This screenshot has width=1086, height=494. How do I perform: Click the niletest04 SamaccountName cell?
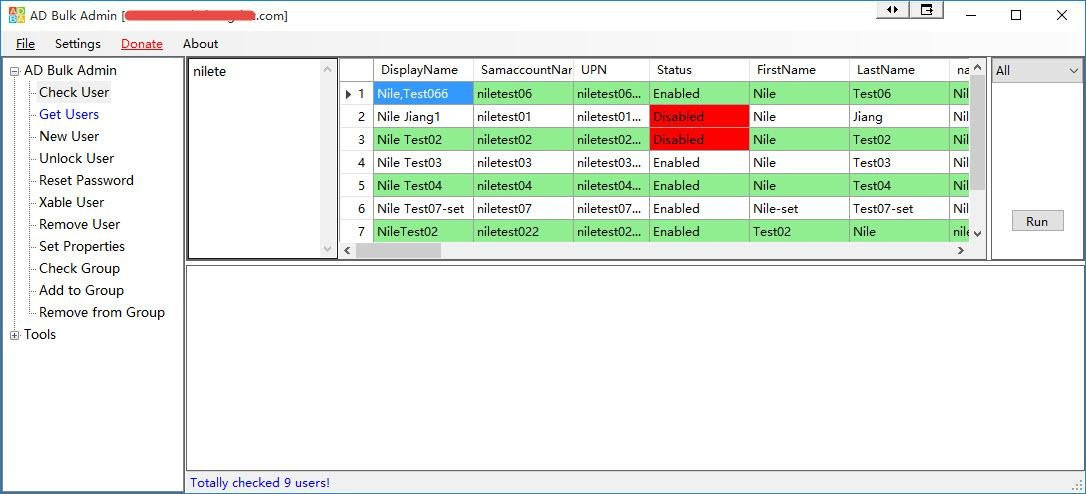point(523,186)
